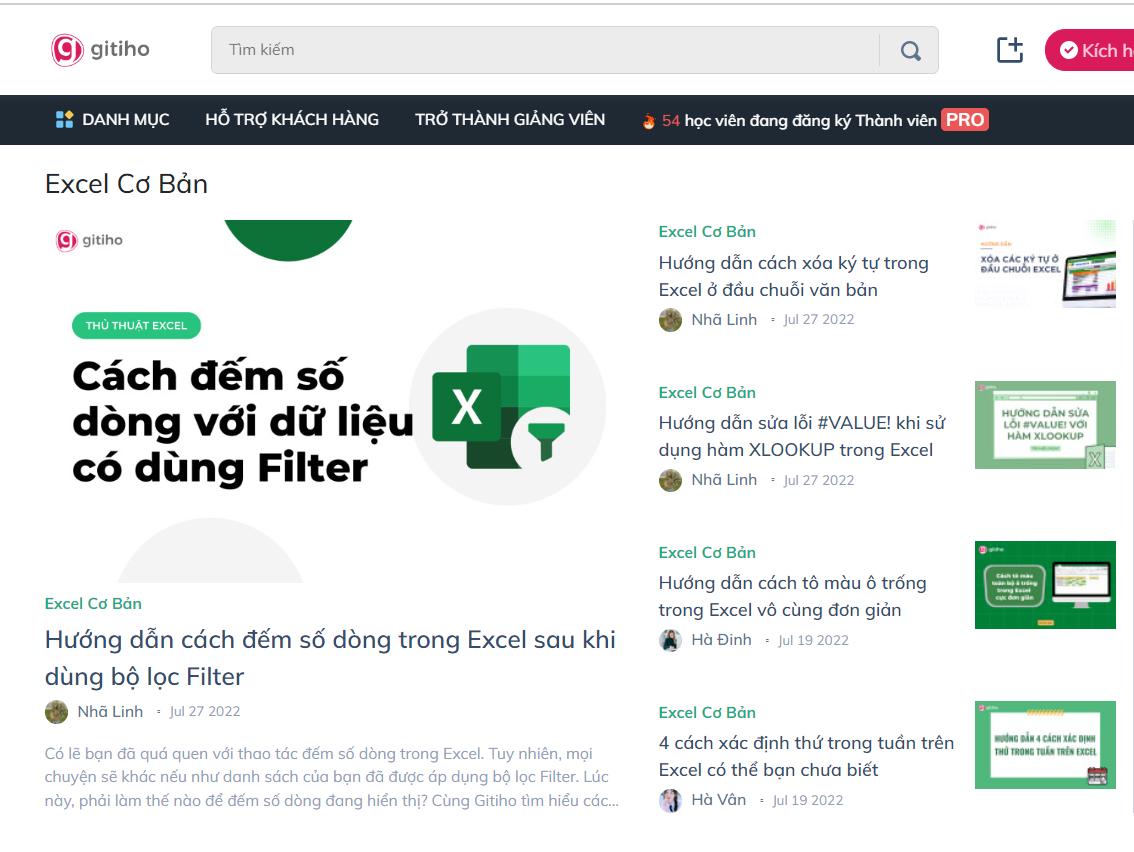Click the search input field to type a query
The width and height of the screenshot is (1134, 852).
coord(500,49)
